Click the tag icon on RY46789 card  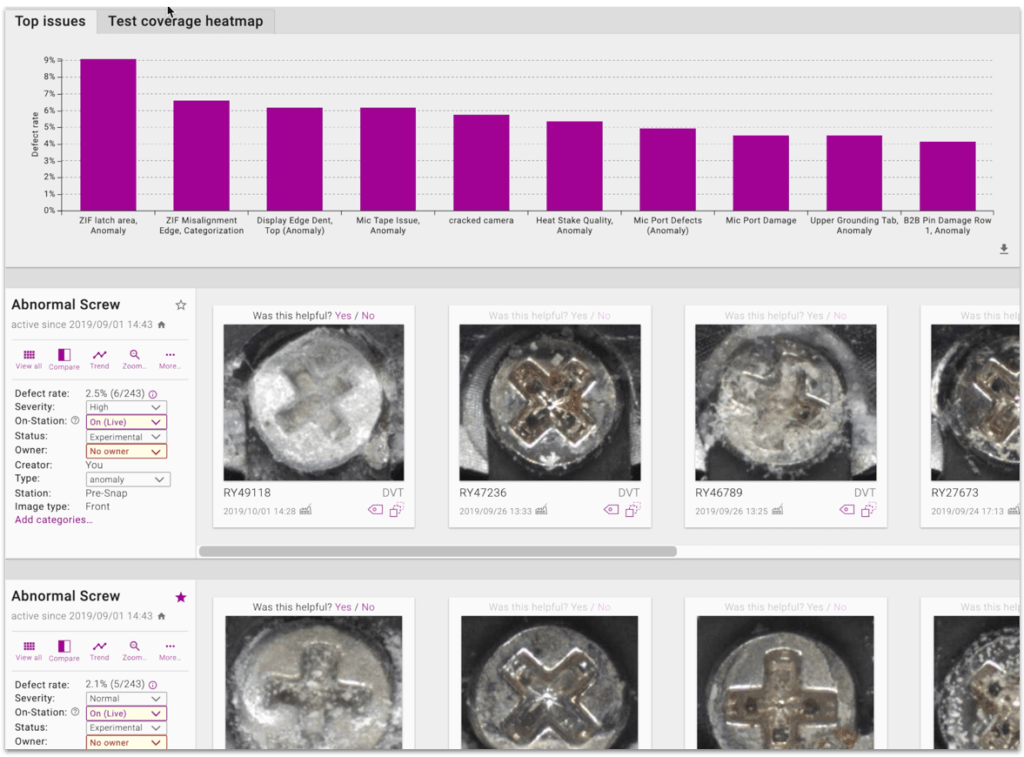[x=847, y=509]
